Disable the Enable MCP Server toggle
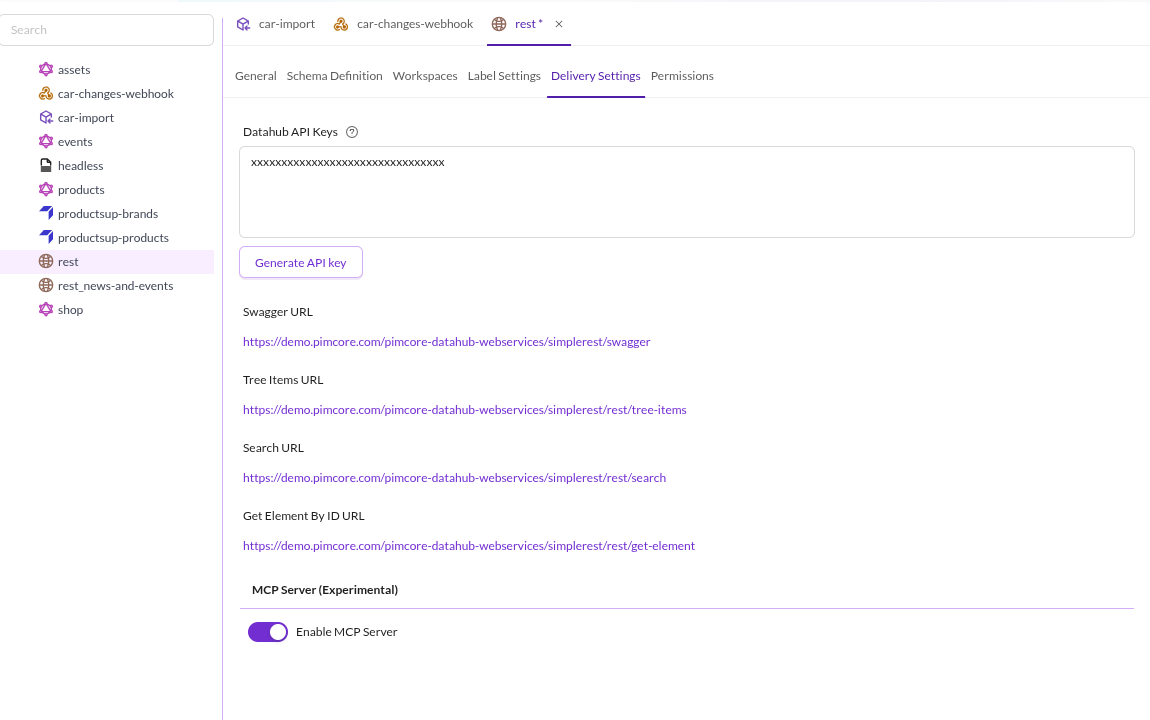The image size is (1150, 720). (268, 632)
